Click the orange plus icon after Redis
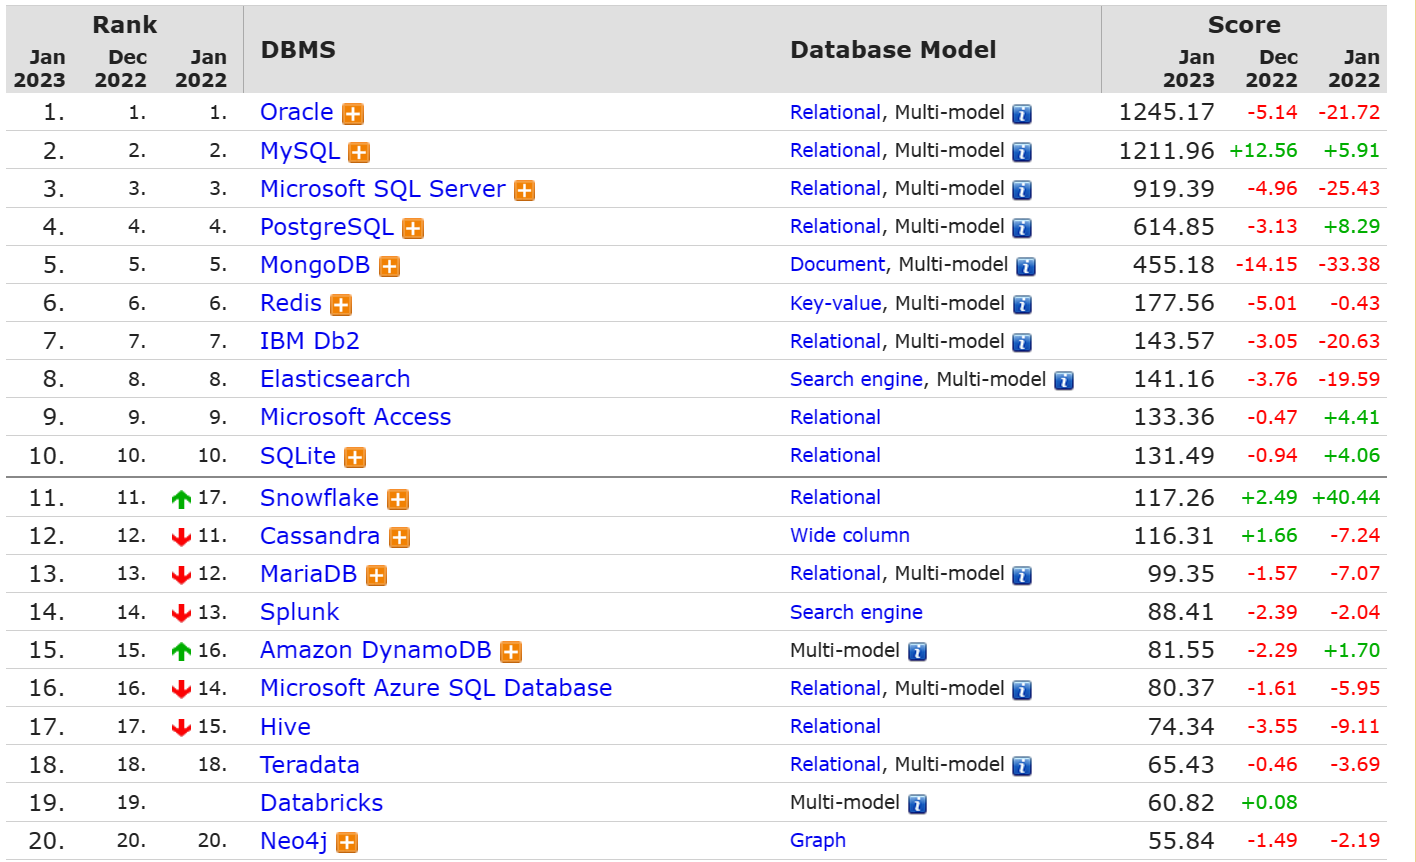Screen dimensions: 1416x862 point(341,305)
